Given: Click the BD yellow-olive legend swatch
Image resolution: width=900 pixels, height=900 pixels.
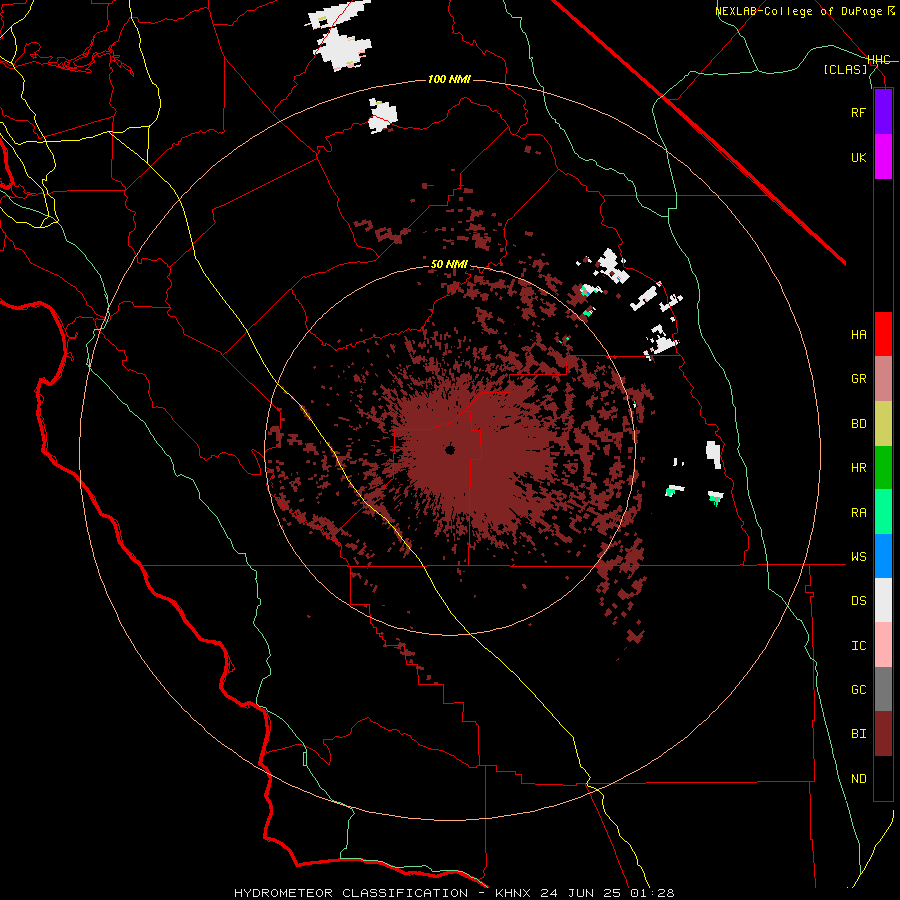Looking at the screenshot, I should tap(883, 424).
